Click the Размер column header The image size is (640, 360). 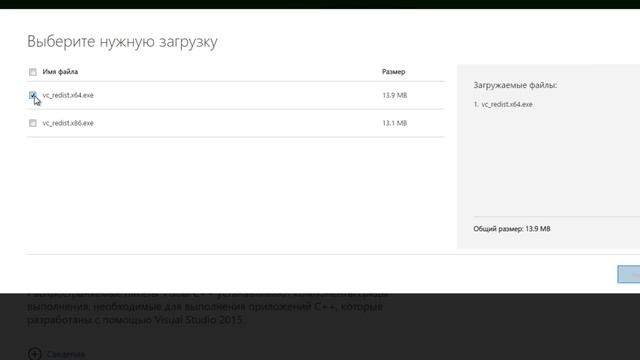click(x=393, y=72)
